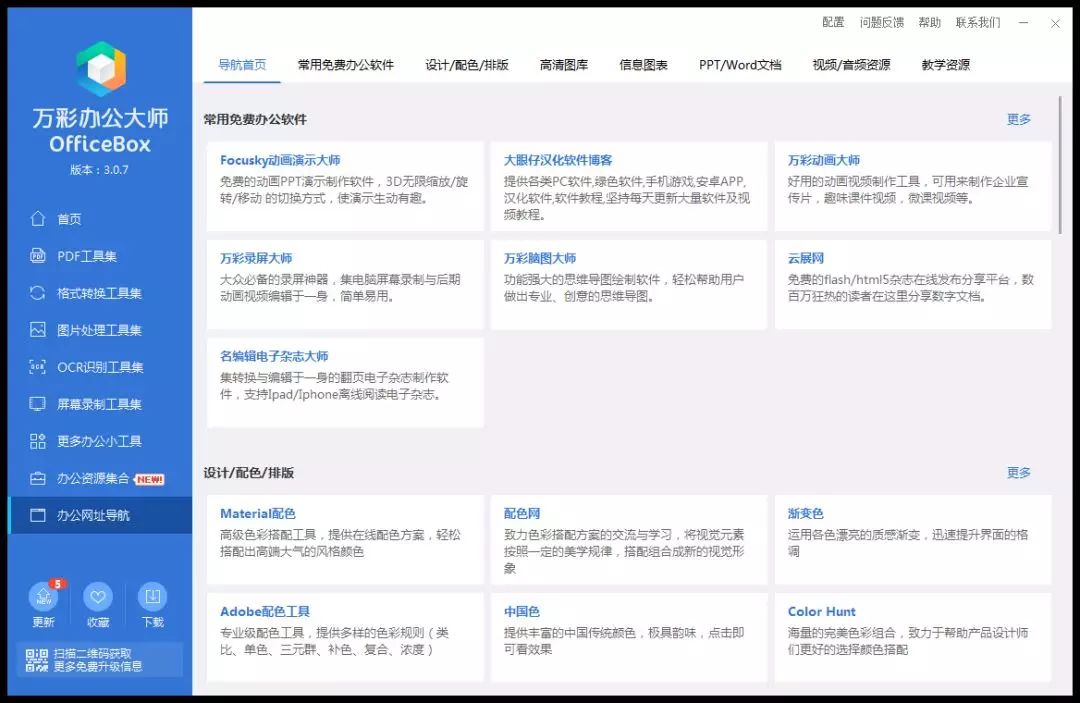Open the screen recording tools icon
Image resolution: width=1080 pixels, height=703 pixels.
click(38, 404)
